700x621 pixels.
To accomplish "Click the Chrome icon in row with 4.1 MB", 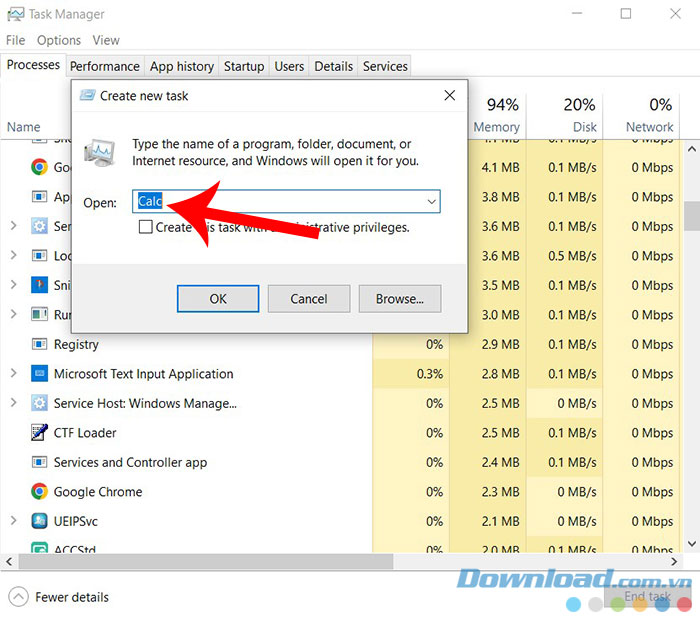I will tap(39, 167).
